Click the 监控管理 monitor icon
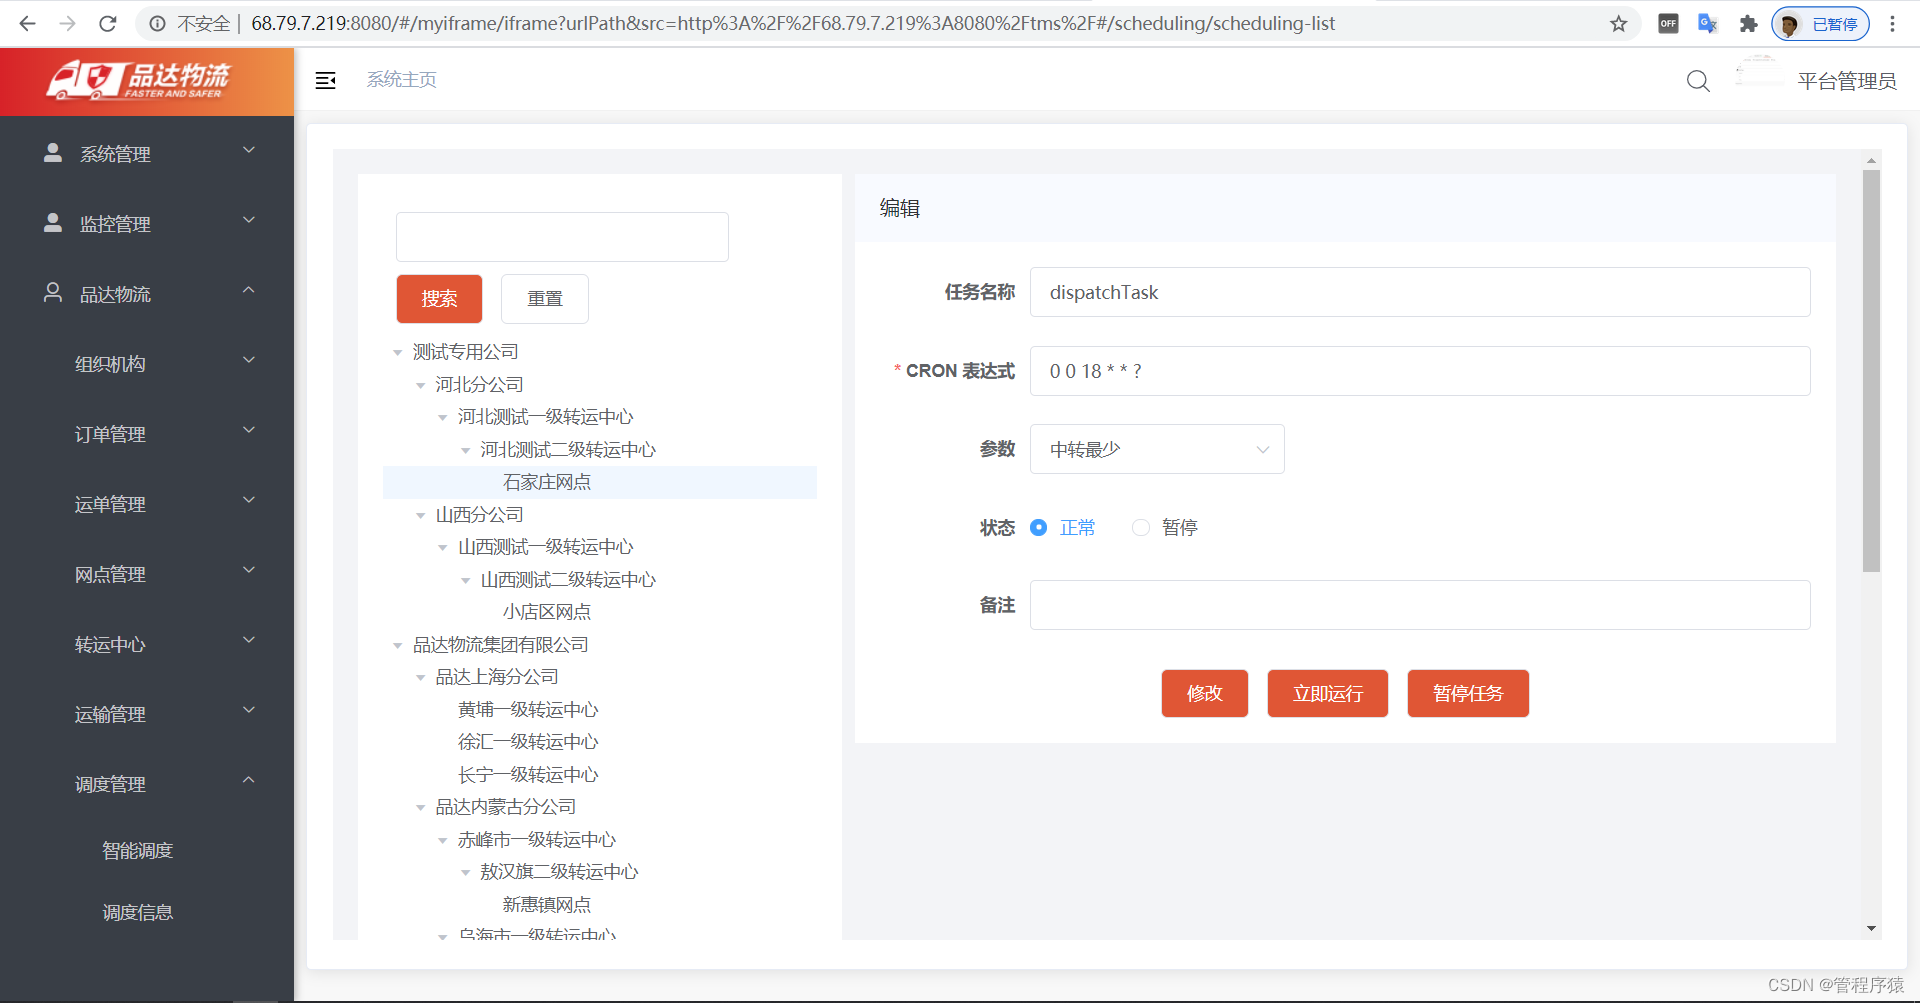The image size is (1920, 1003). click(x=53, y=222)
